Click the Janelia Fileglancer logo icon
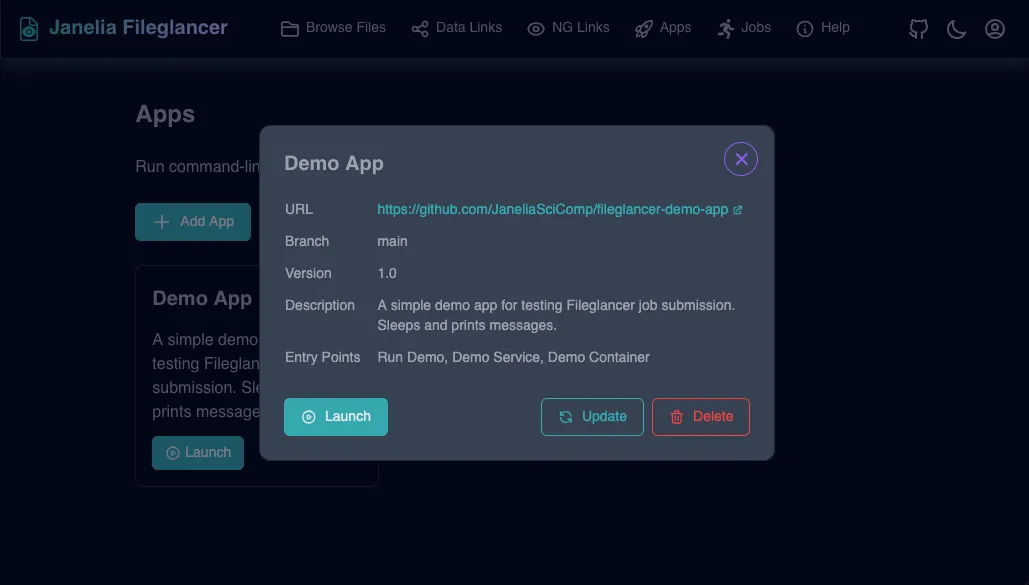The image size is (1029, 585). coord(28,28)
